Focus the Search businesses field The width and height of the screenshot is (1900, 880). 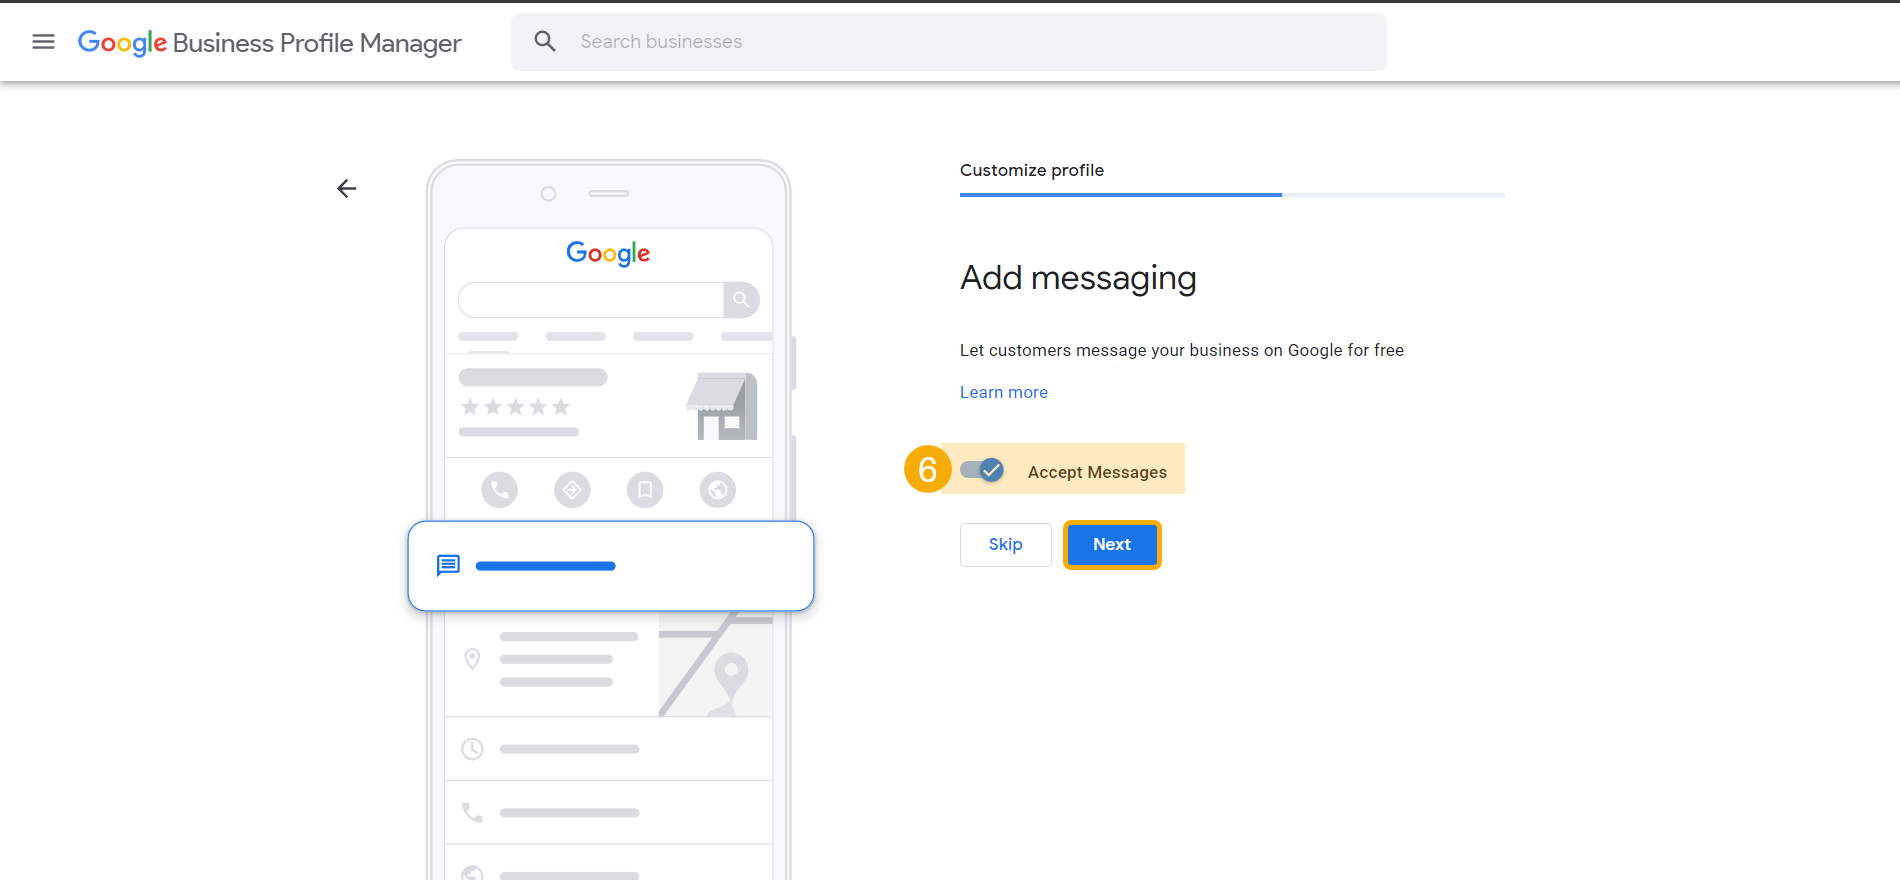(948, 42)
